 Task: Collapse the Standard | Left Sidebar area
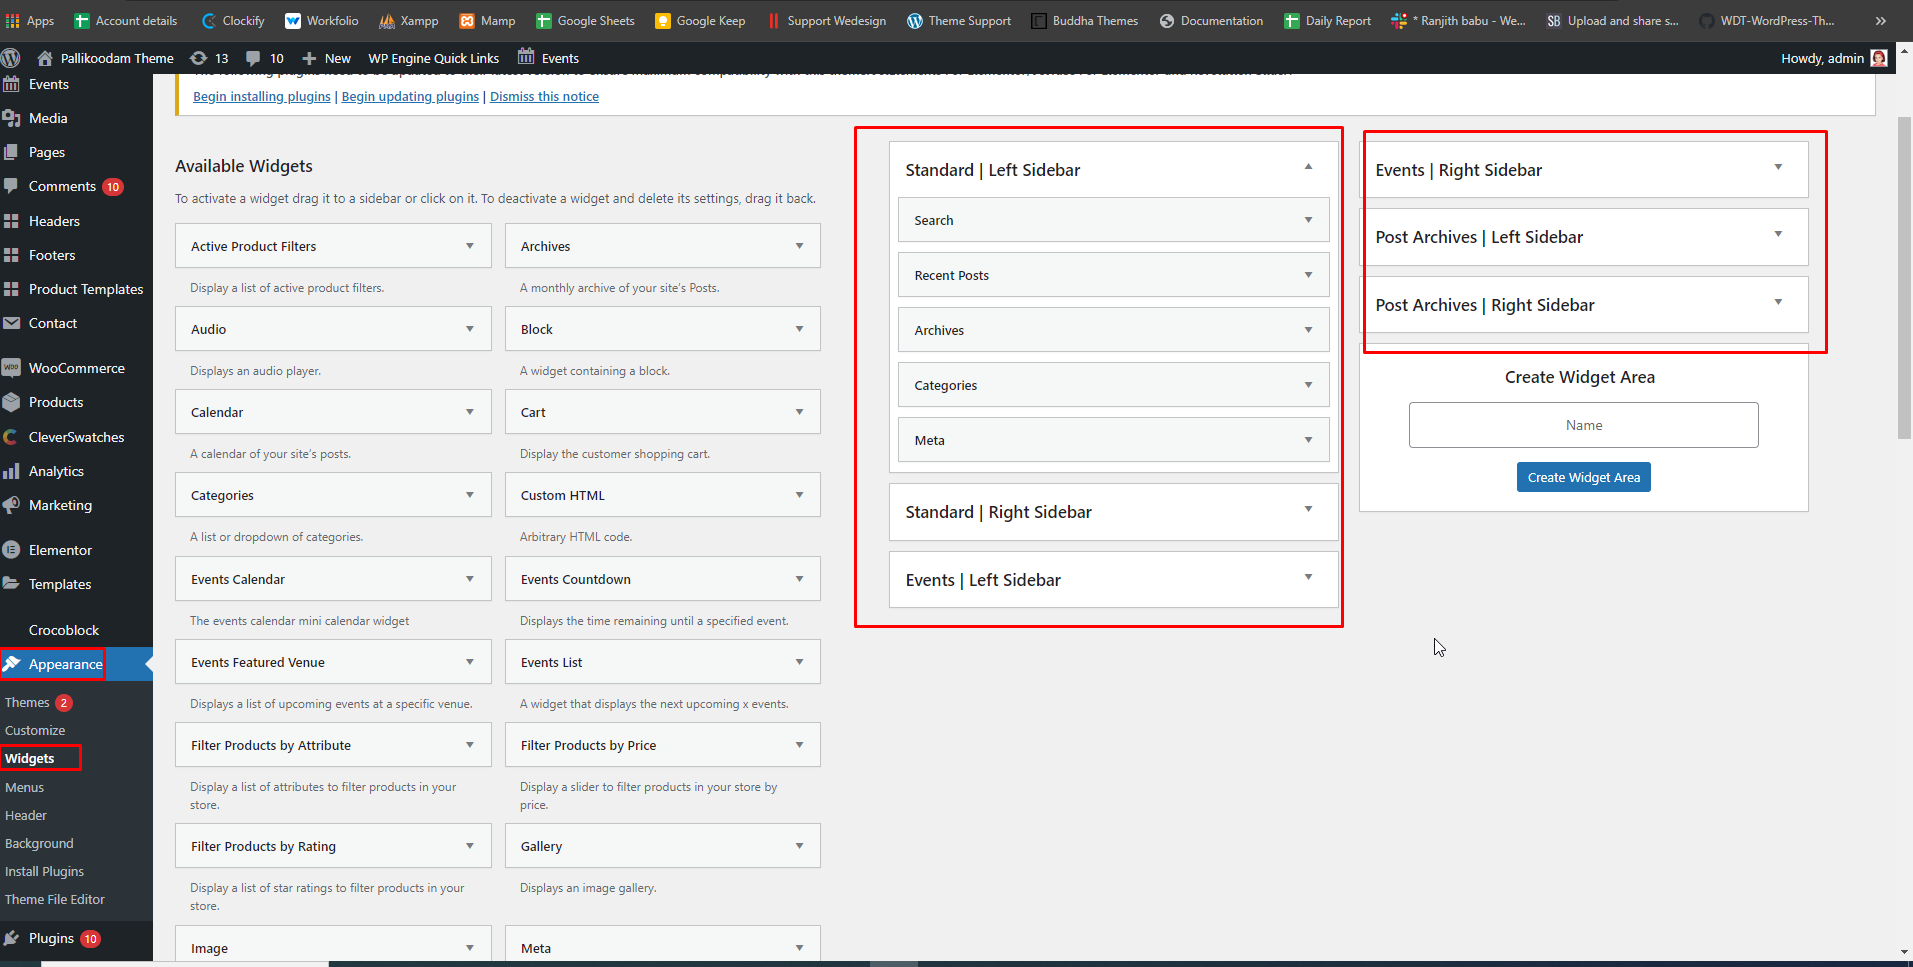pos(1308,167)
